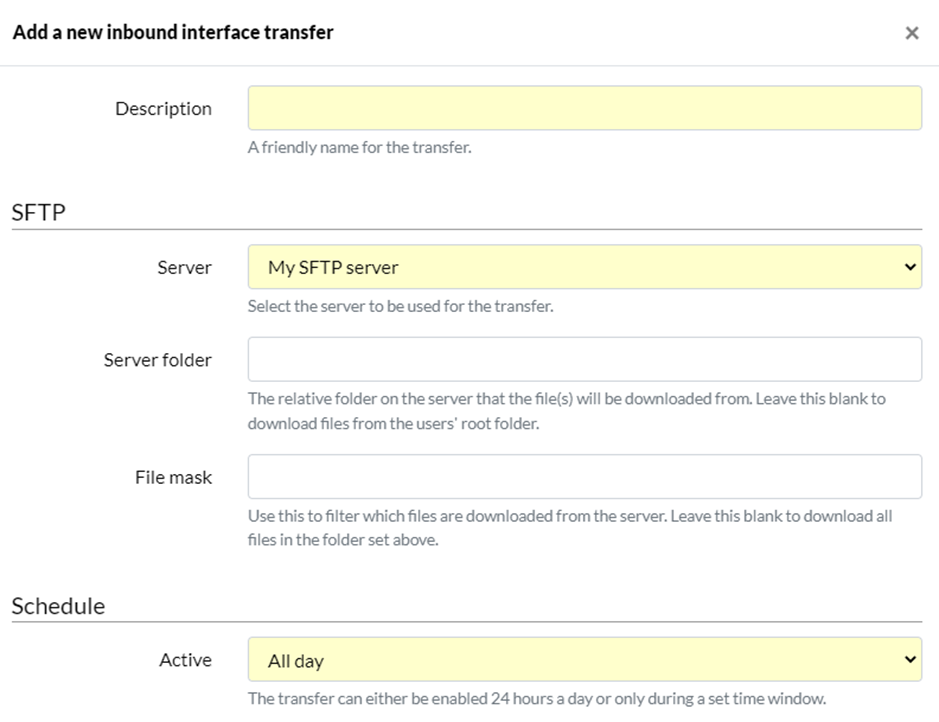This screenshot has width=939, height=722.
Task: Click the 'A friendly name for the transfer' hint
Action: (359, 147)
